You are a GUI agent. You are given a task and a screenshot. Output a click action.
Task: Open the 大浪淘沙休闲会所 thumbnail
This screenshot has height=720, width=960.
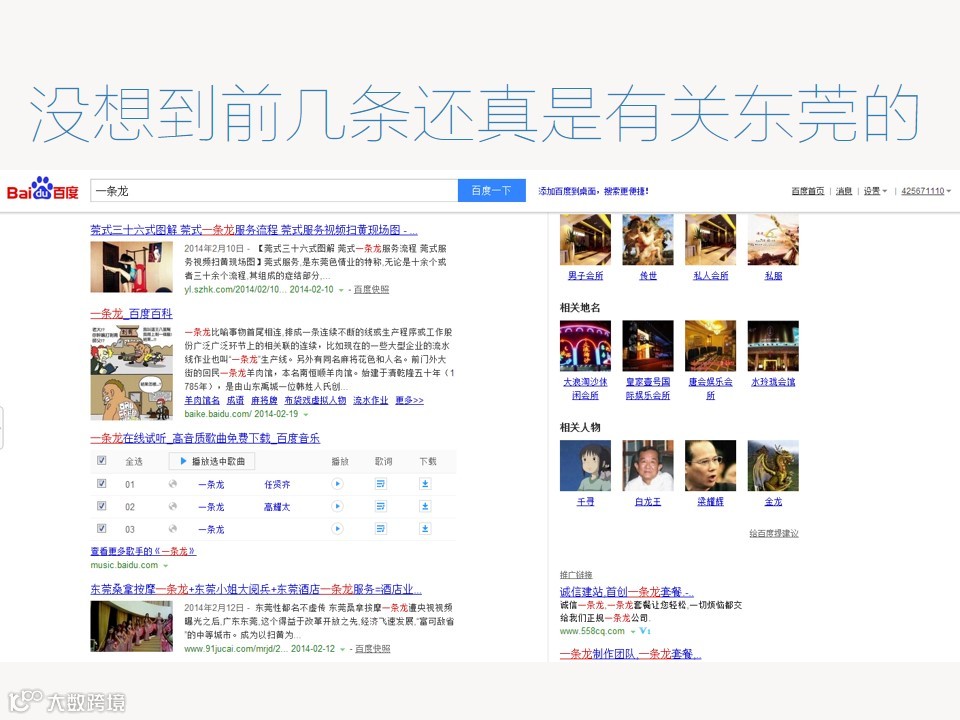tap(585, 346)
